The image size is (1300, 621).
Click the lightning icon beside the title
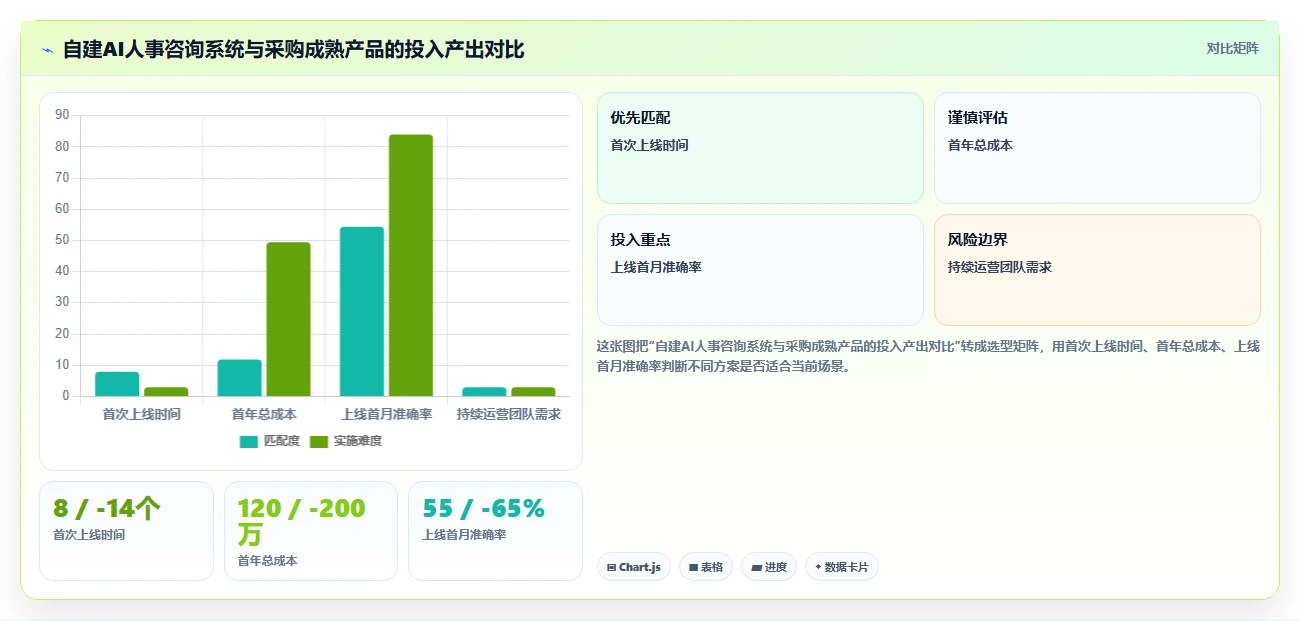point(47,50)
